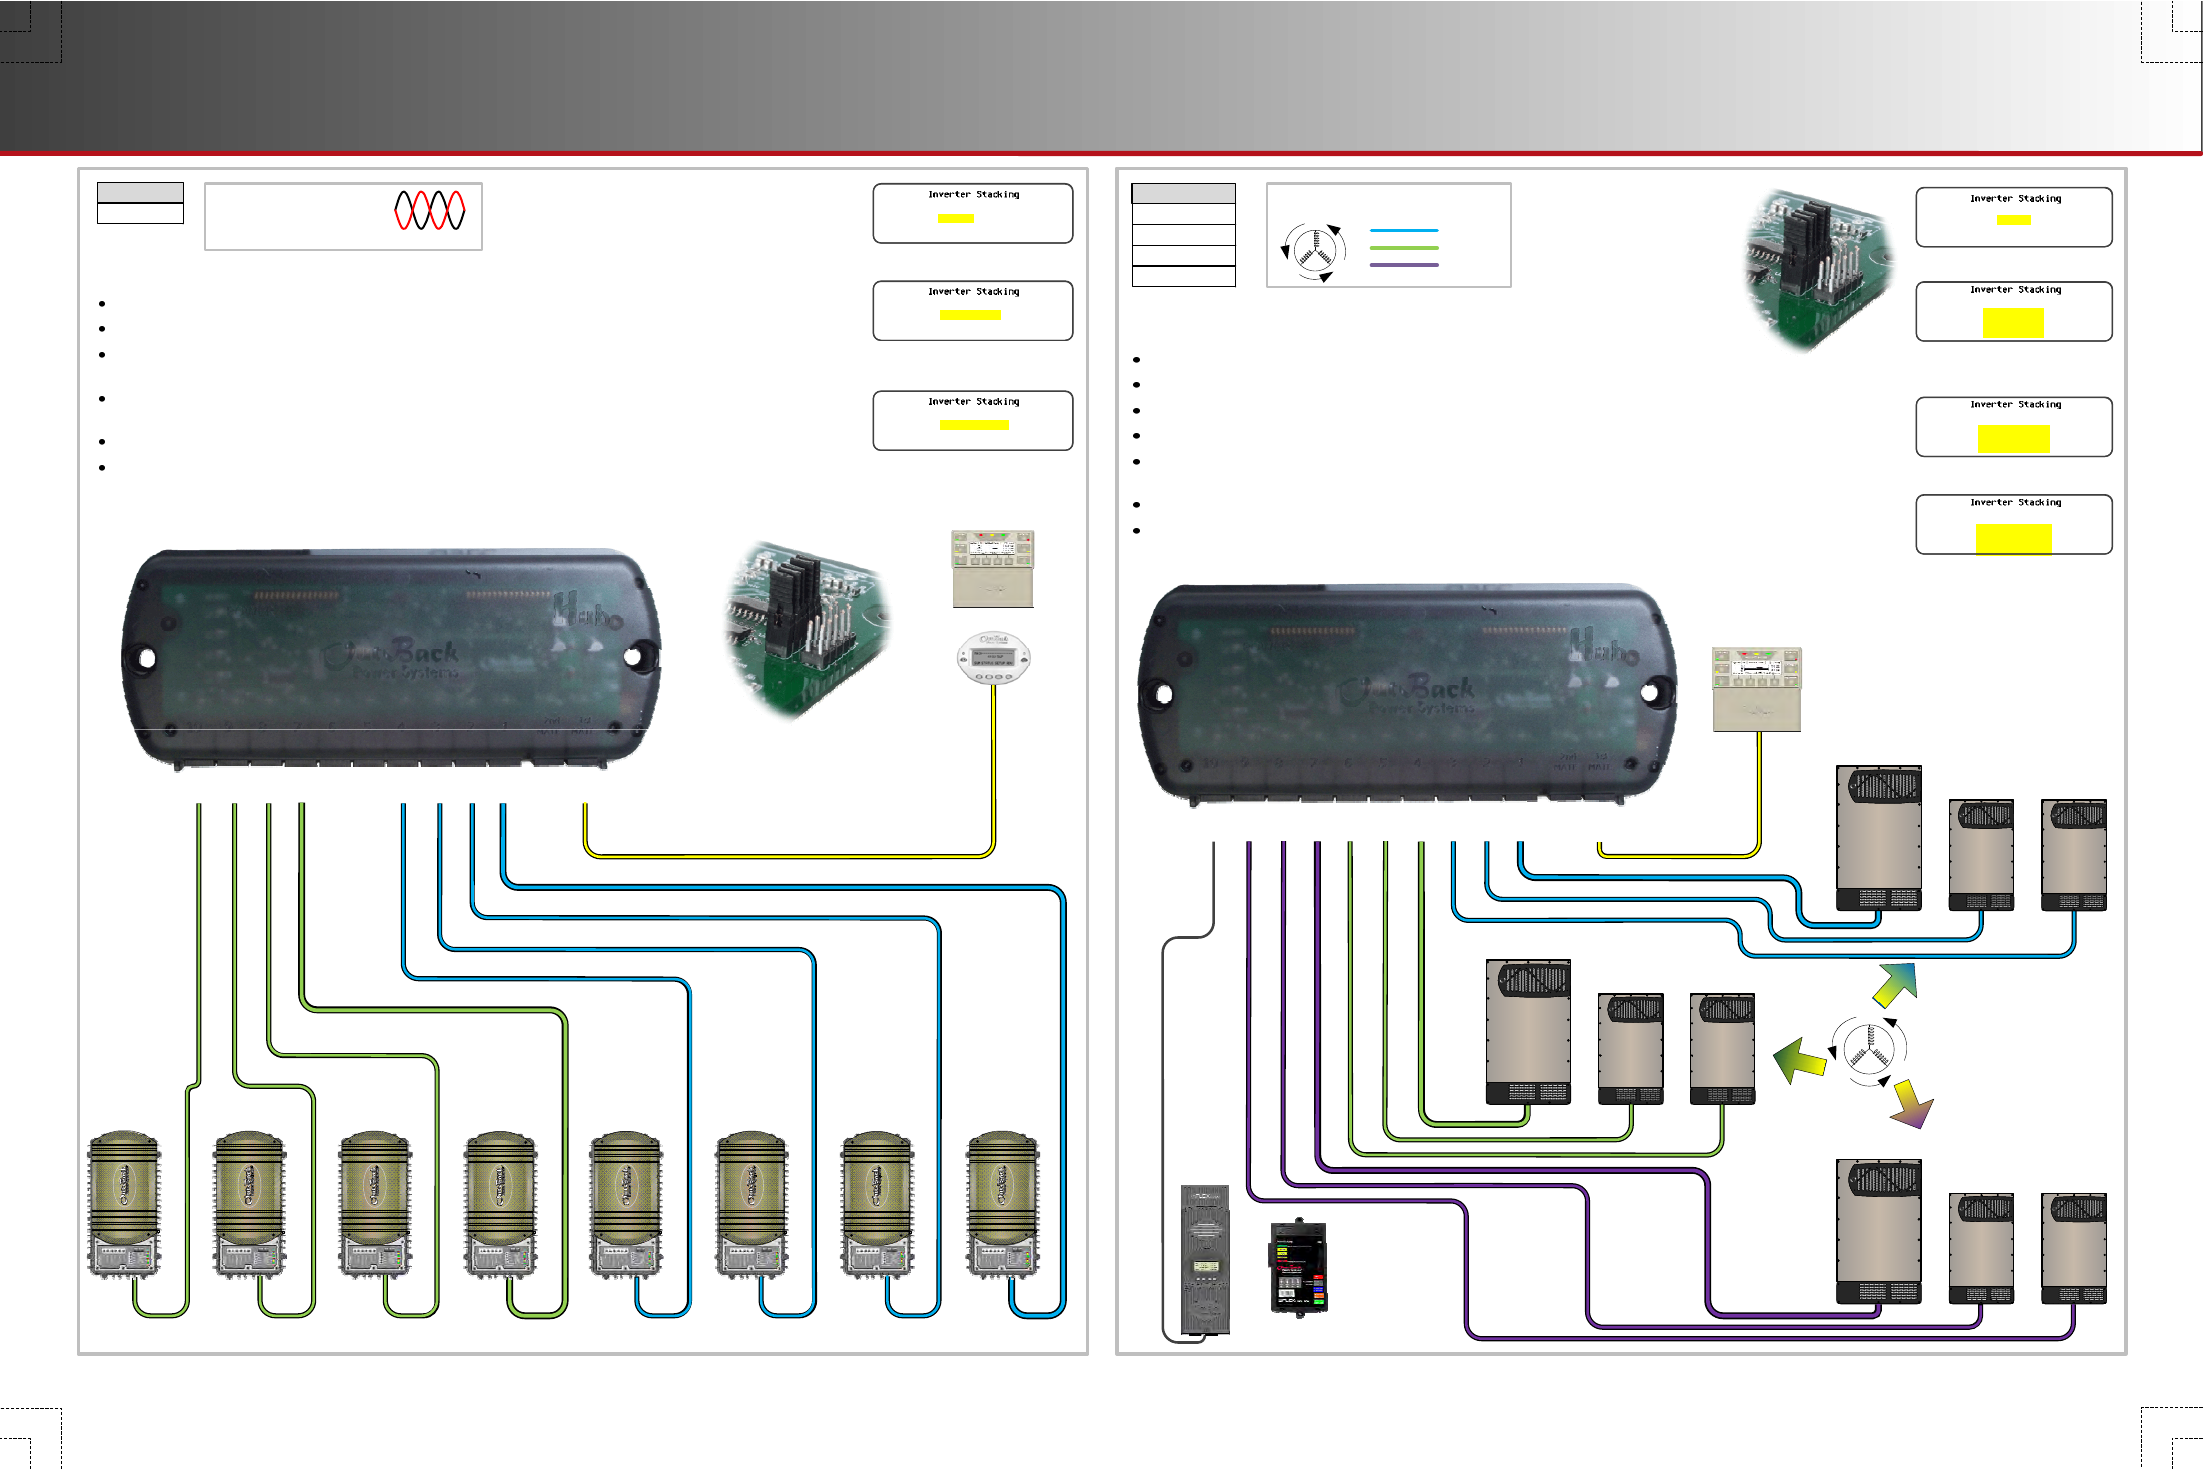Image resolution: width=2203 pixels, height=1469 pixels.
Task: Click the blue line in the phase legend
Action: (1404, 230)
